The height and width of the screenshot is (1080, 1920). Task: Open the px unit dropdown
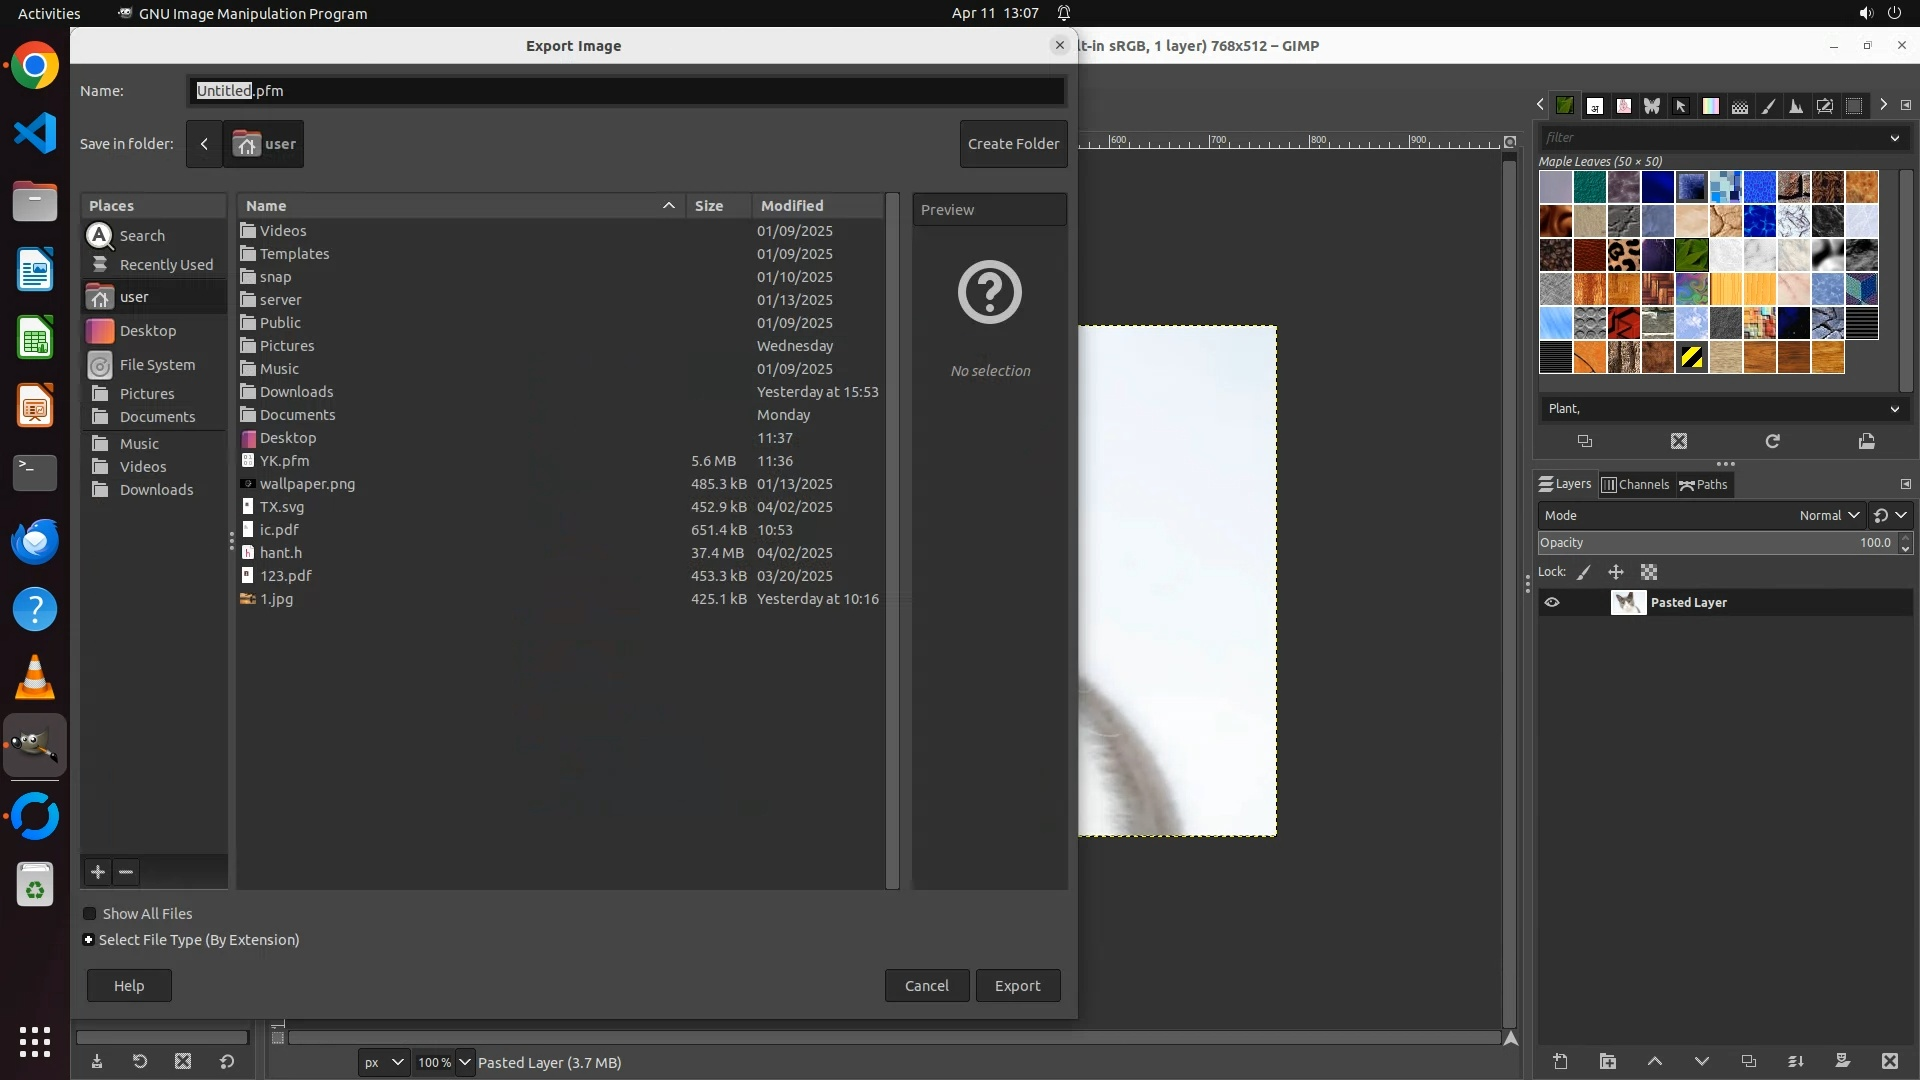pyautogui.click(x=383, y=1062)
